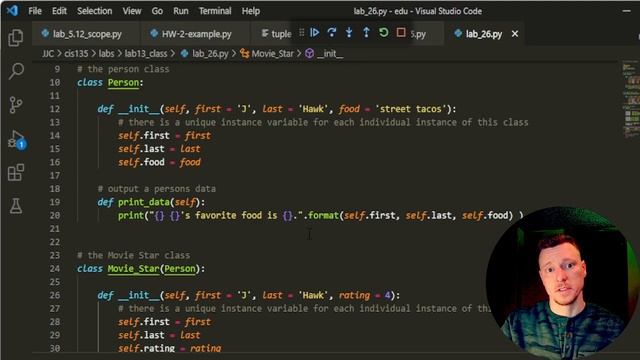Click lab13_class in the breadcrumb
The width and height of the screenshot is (640, 360).
point(146,54)
